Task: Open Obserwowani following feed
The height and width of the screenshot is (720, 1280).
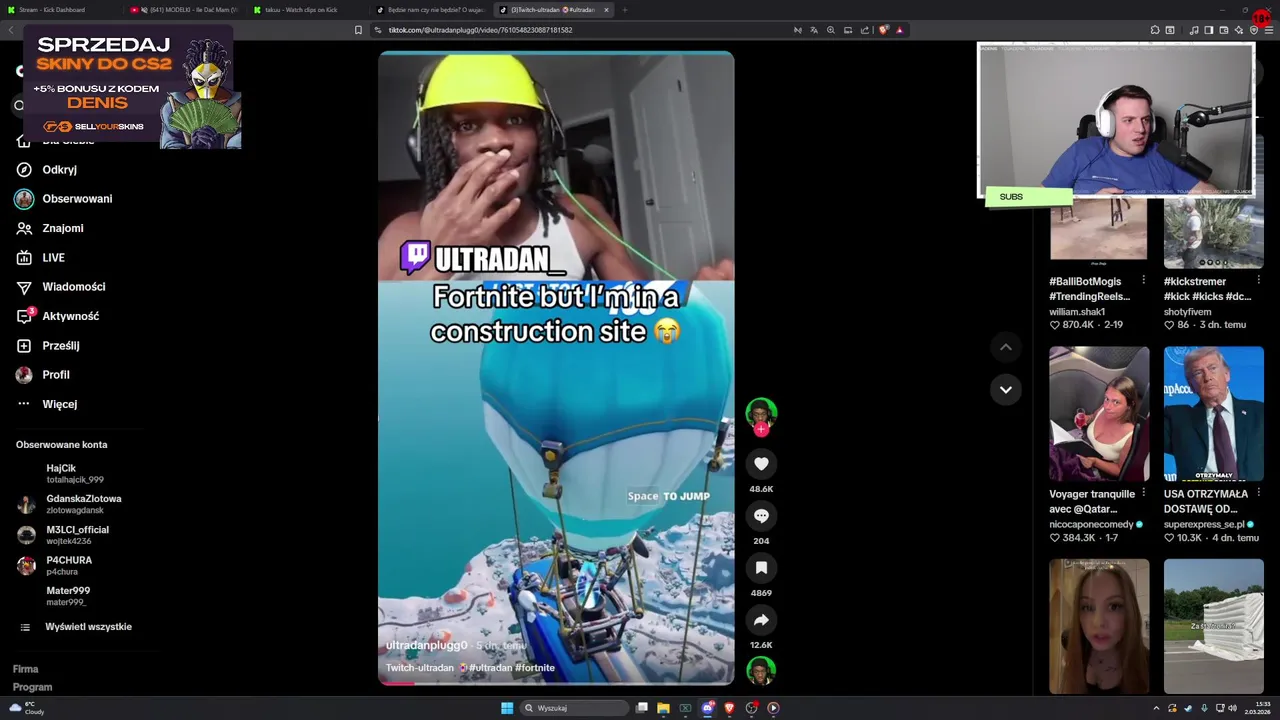Action: pos(64,199)
